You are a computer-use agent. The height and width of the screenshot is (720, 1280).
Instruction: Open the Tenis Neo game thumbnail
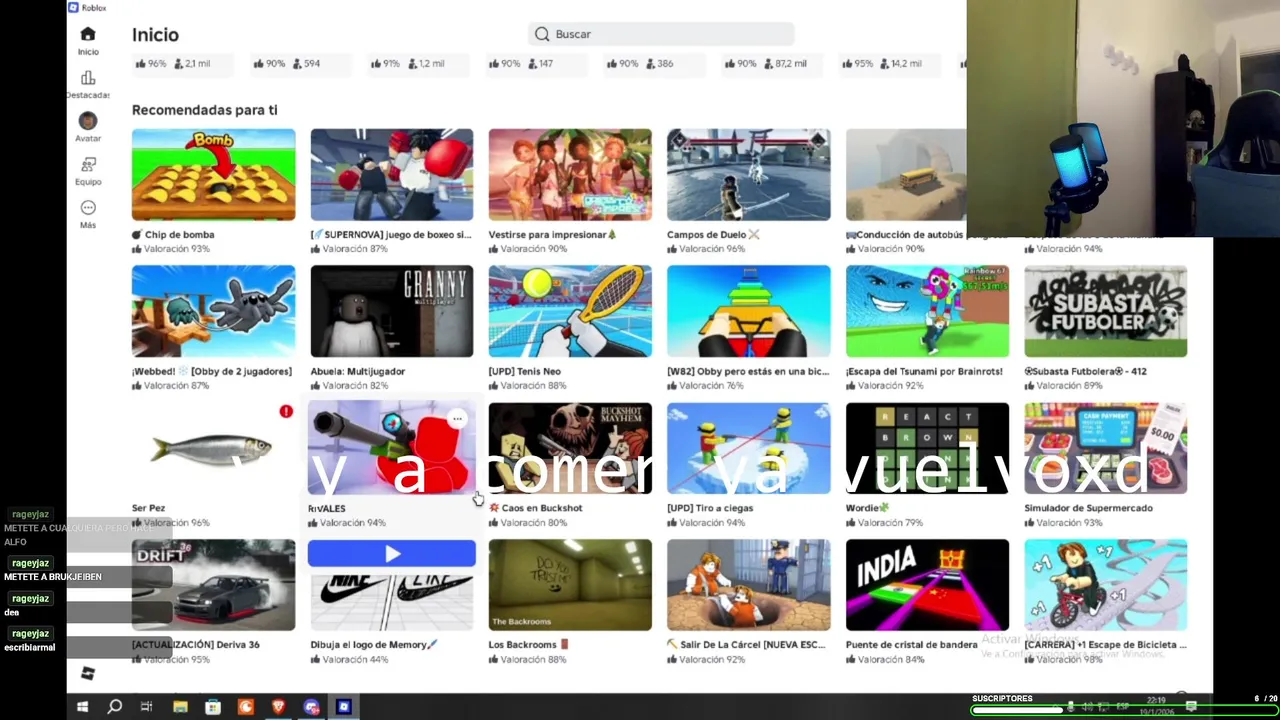click(x=570, y=311)
